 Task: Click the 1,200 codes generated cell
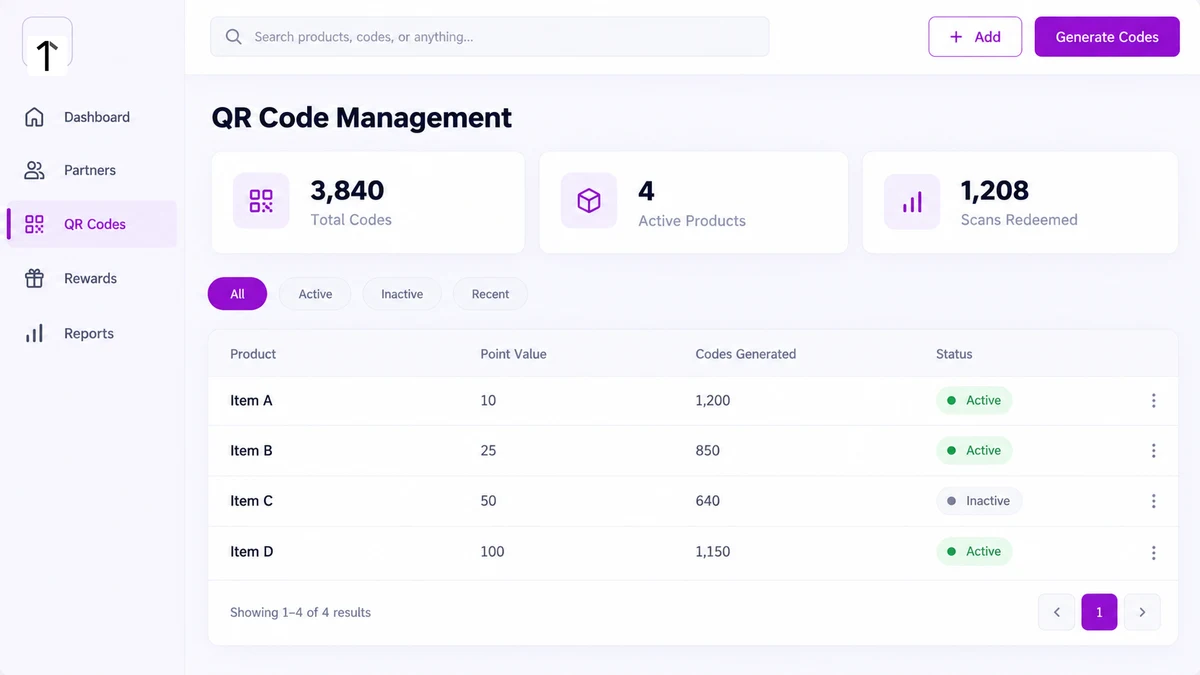coord(713,401)
